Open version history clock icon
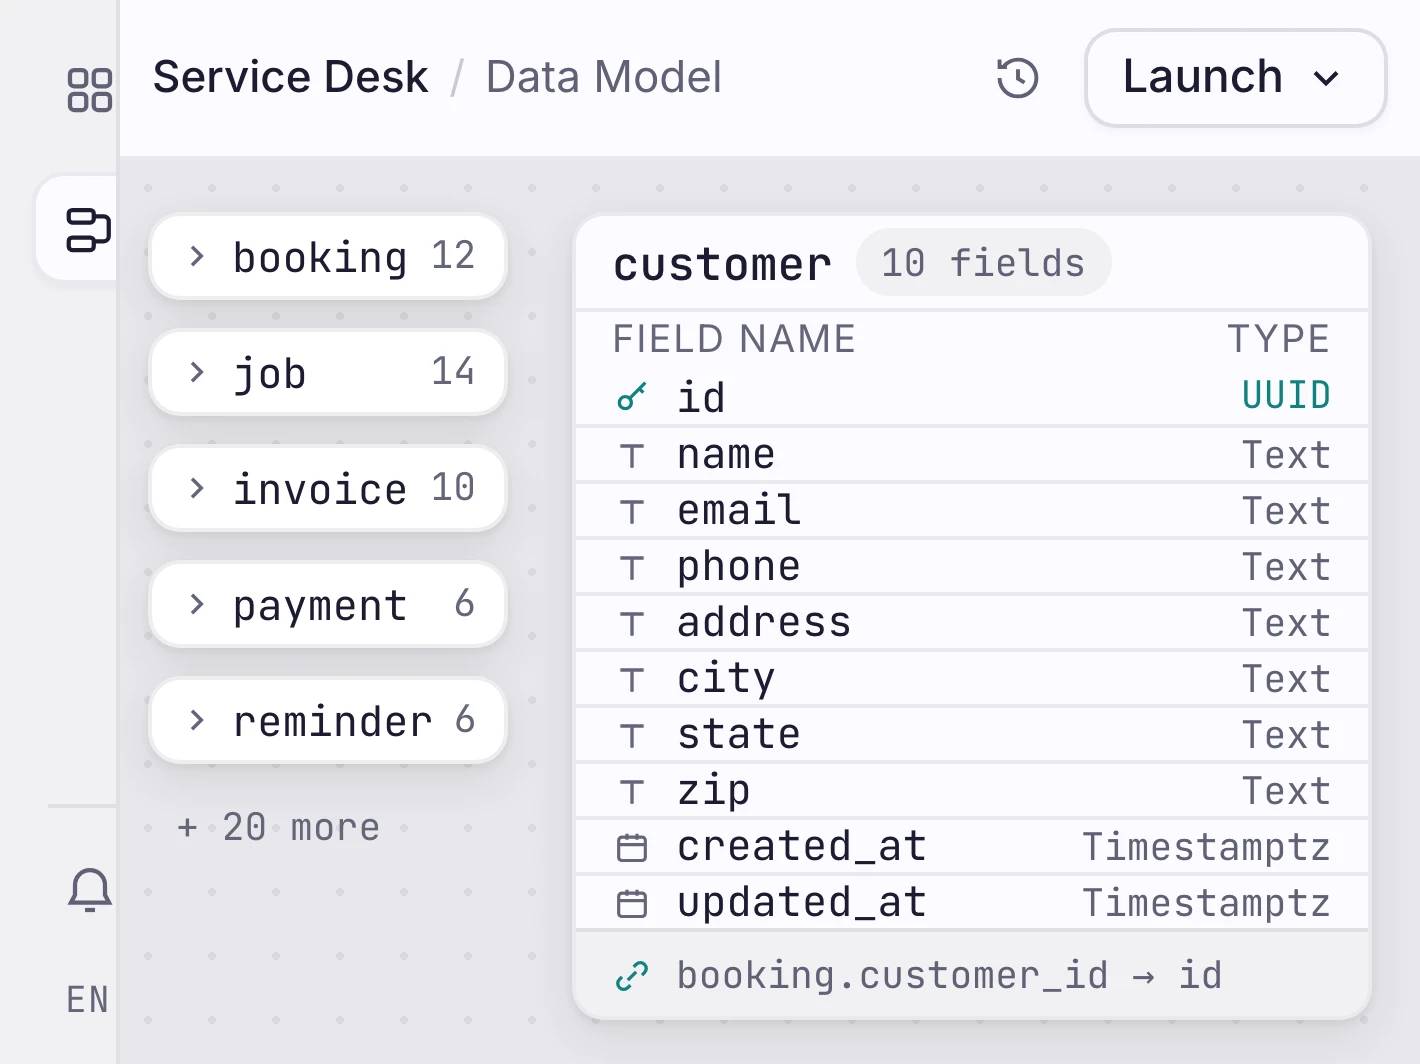 click(x=1018, y=78)
